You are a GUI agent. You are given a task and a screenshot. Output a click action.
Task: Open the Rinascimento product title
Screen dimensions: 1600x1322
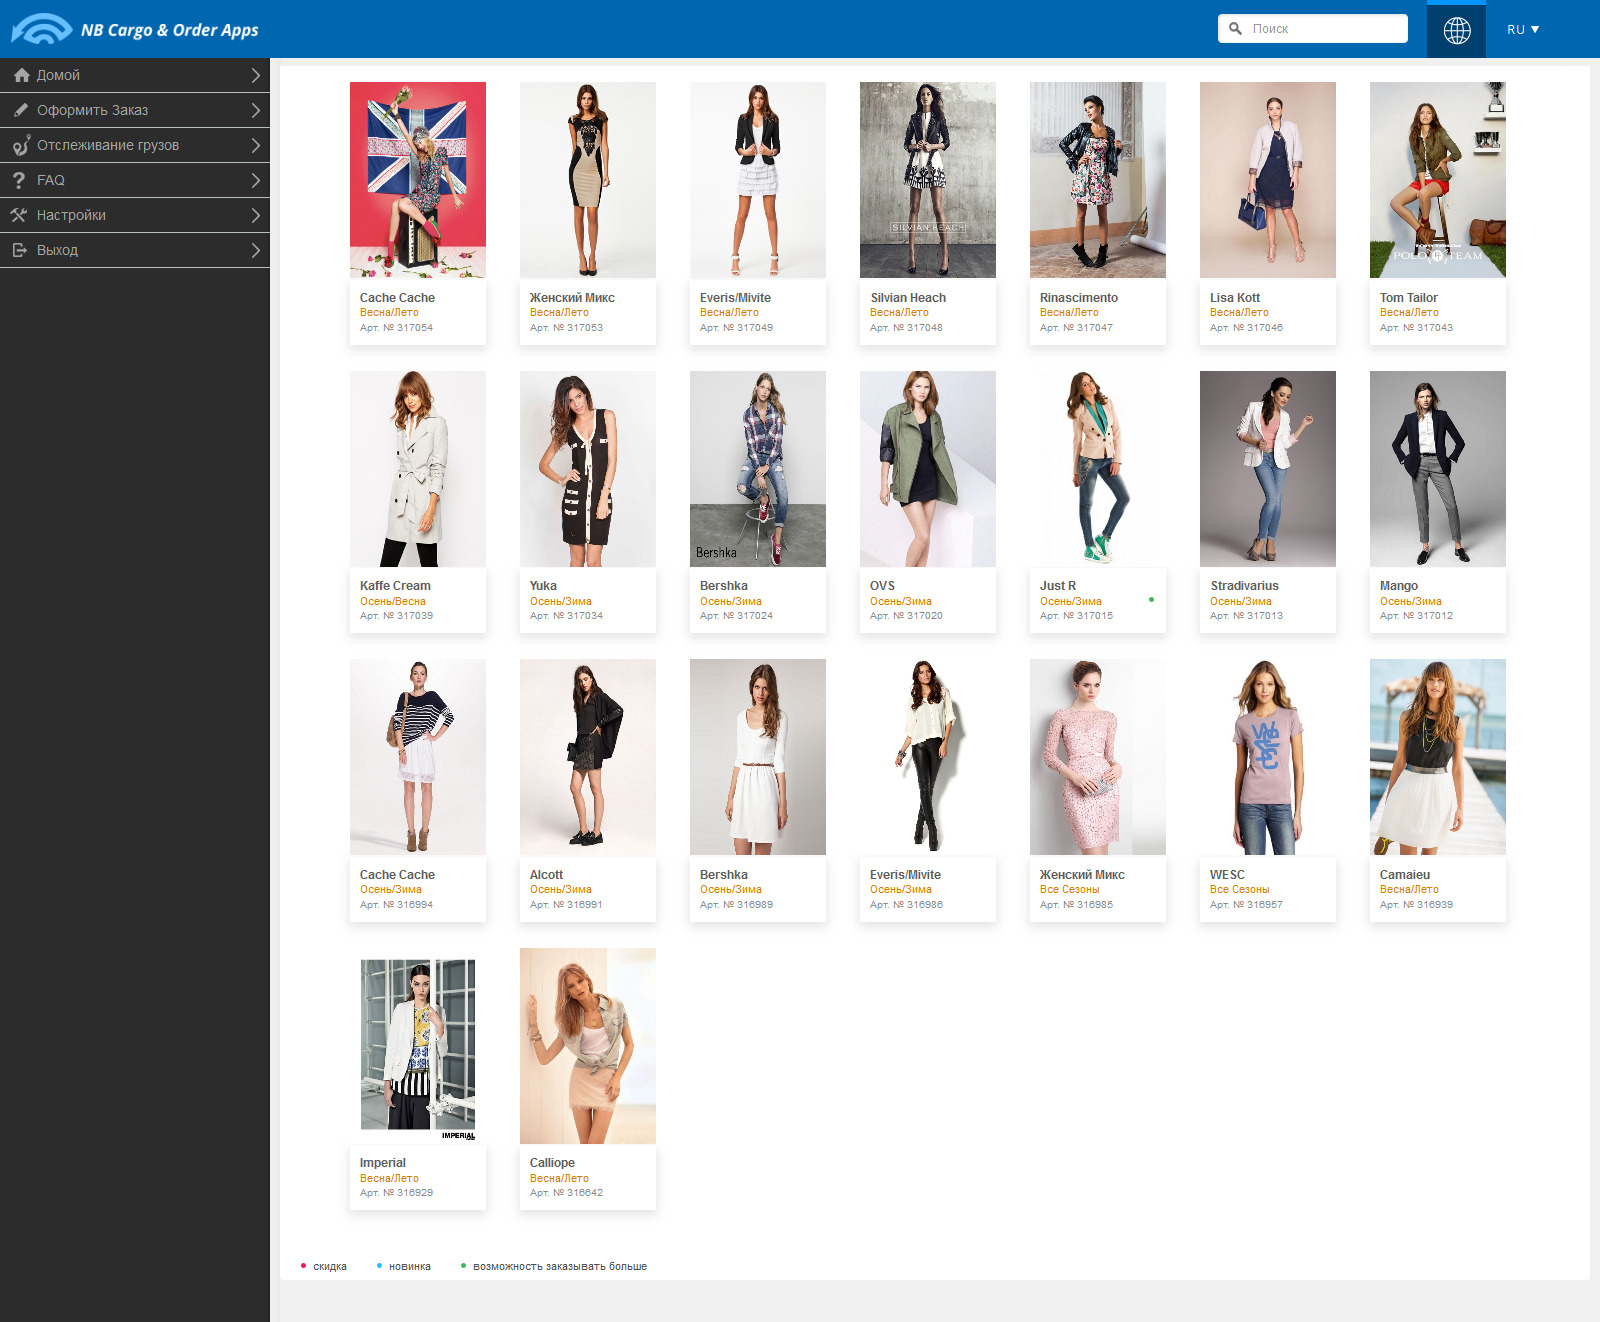1079,298
